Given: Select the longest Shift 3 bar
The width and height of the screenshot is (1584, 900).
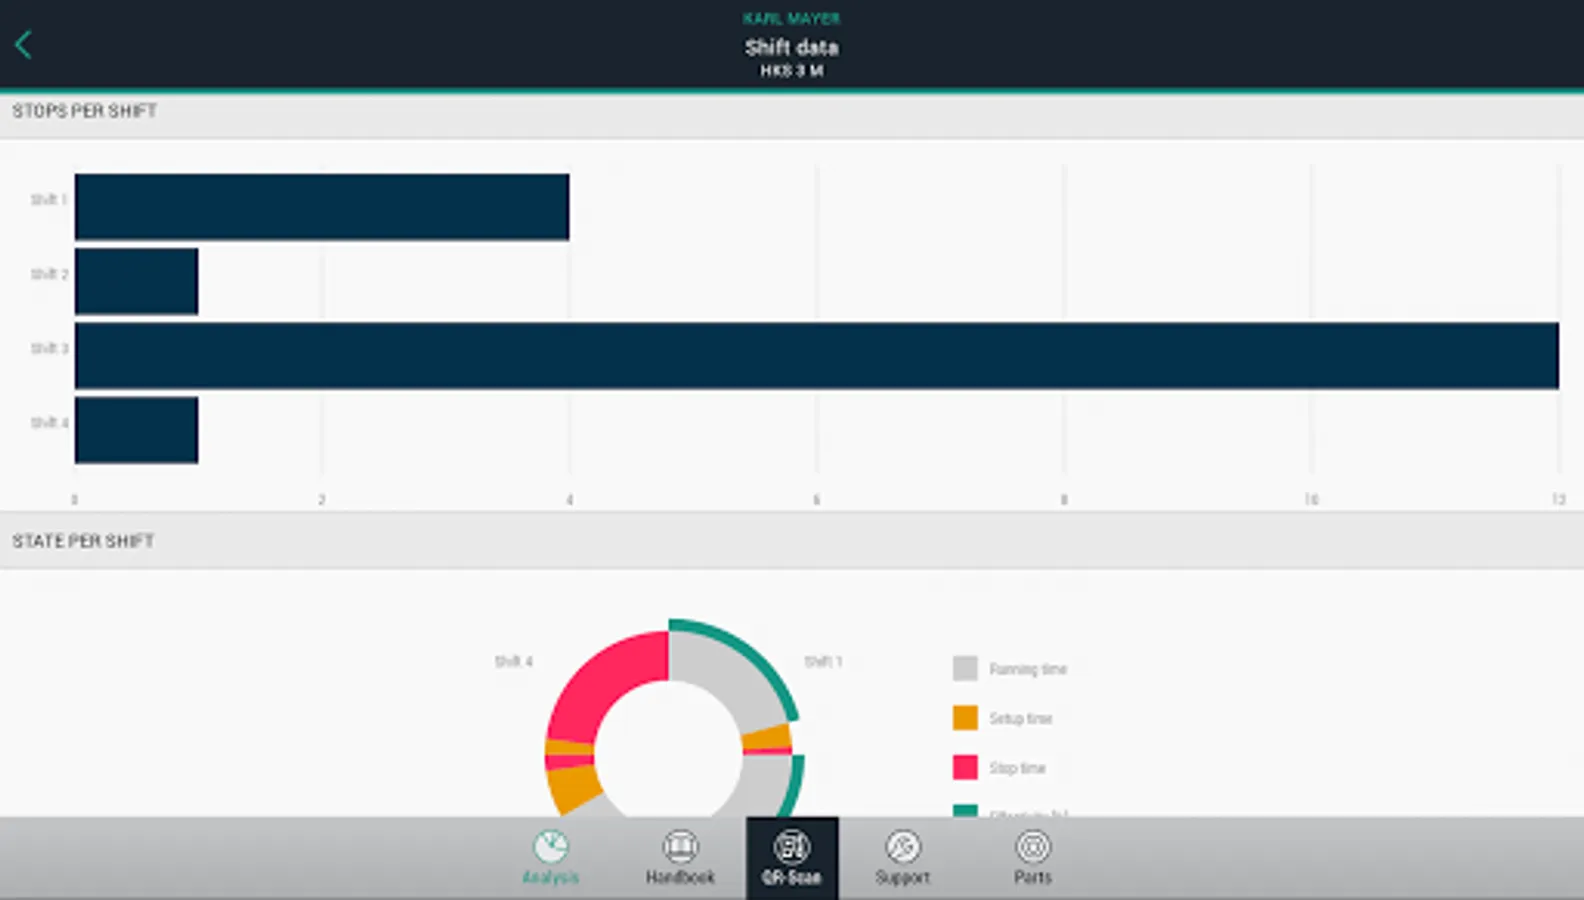Looking at the screenshot, I should [817, 355].
